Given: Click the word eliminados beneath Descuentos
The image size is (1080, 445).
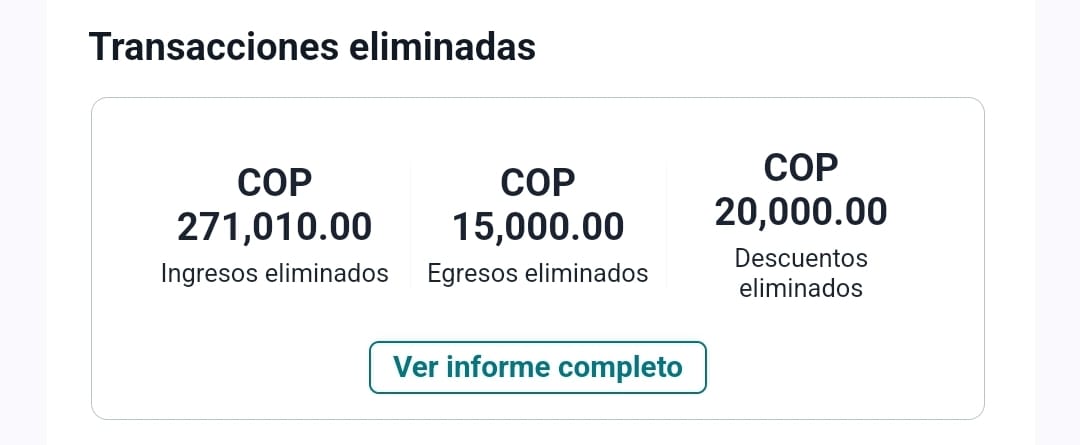Looking at the screenshot, I should tap(801, 288).
